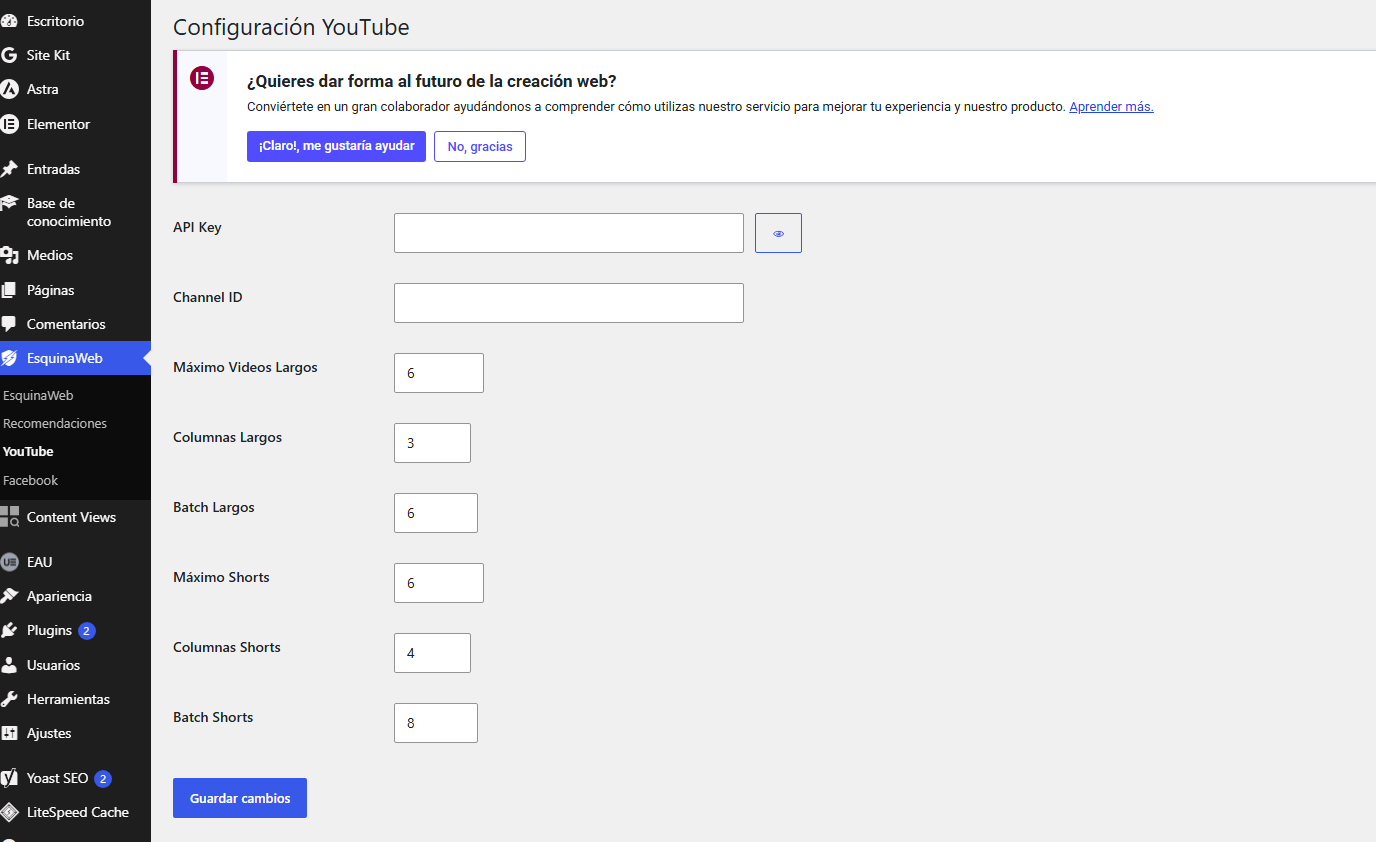Click the Columnas Largos number field

click(x=432, y=443)
